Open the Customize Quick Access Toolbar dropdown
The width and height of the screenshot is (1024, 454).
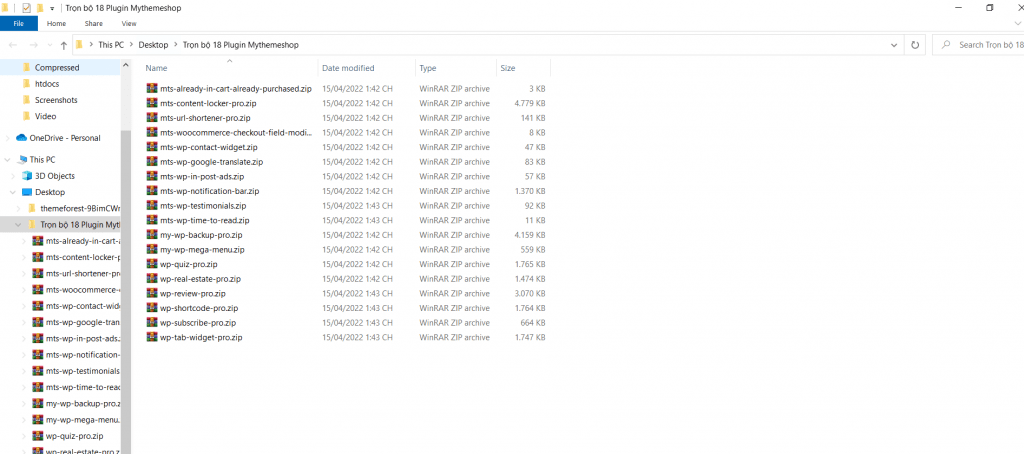pyautogui.click(x=52, y=7)
